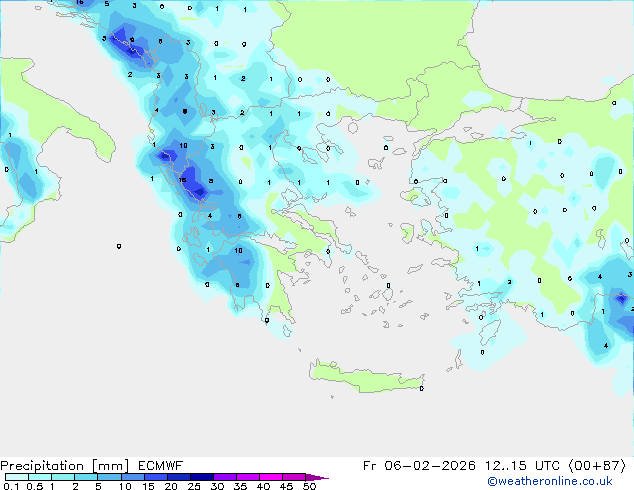Click the 20–25 mm legend color swatch

[x=179, y=477]
